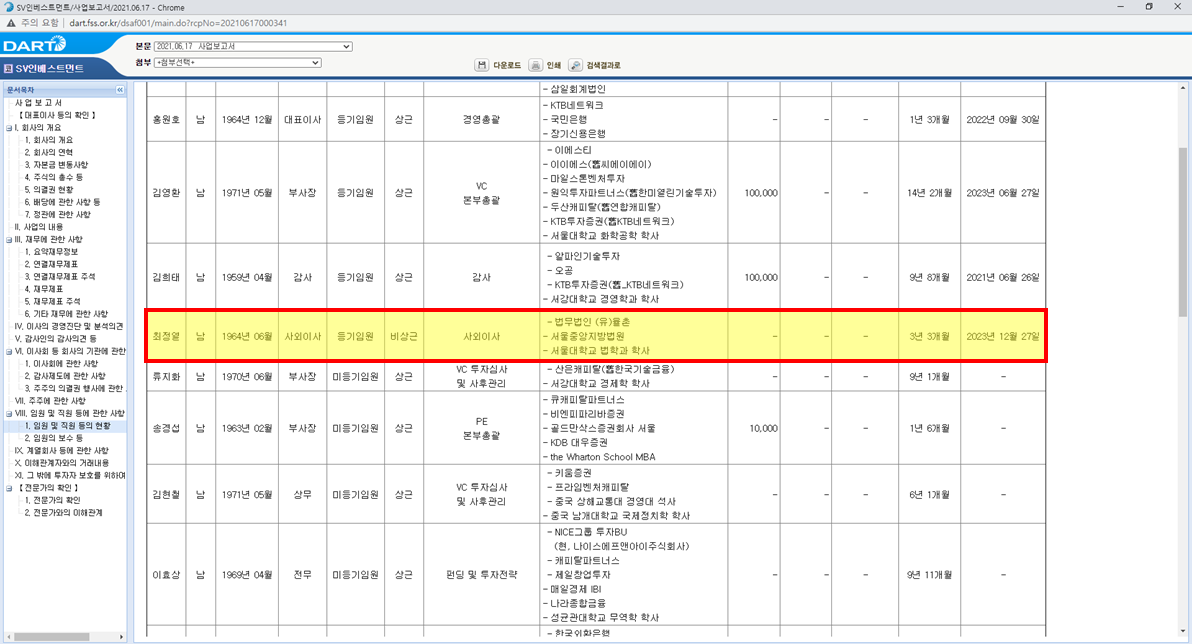Select 2. 전문가와의 이해관계
Viewport: 1192px width, 644px height.
point(63,512)
